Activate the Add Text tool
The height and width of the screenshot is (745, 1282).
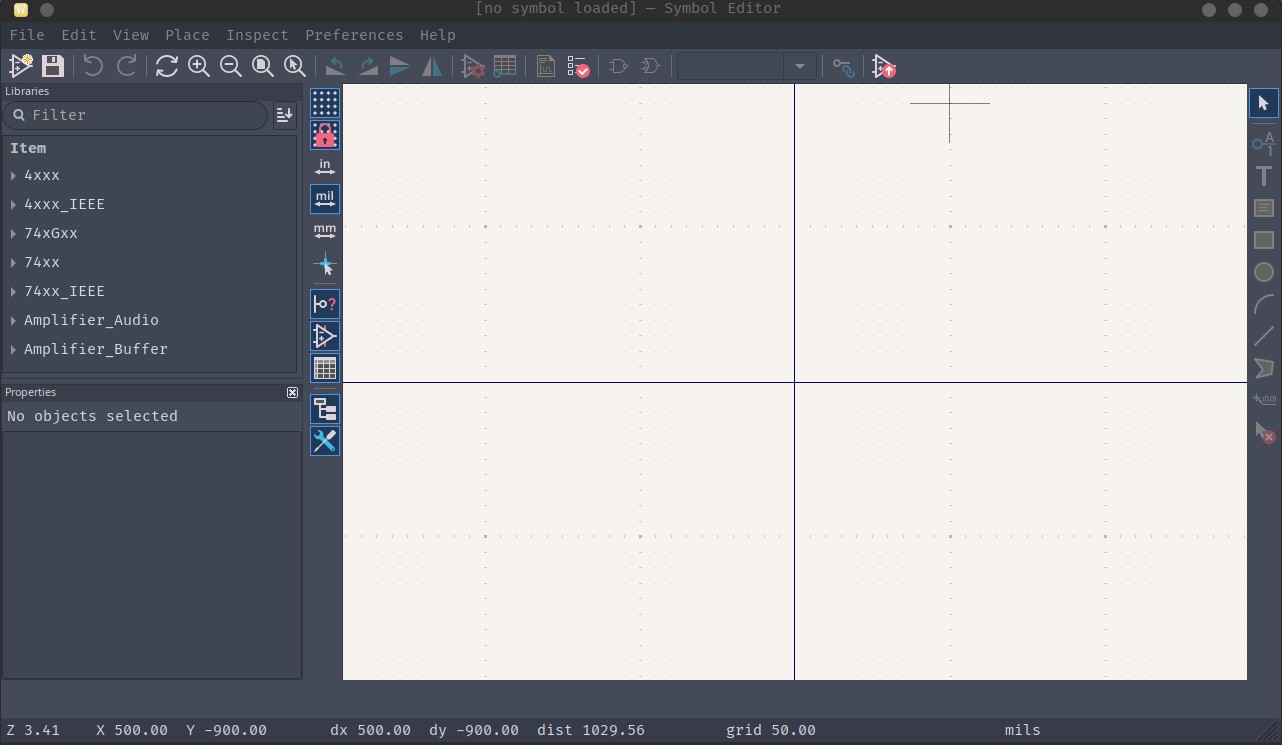[x=1263, y=175]
